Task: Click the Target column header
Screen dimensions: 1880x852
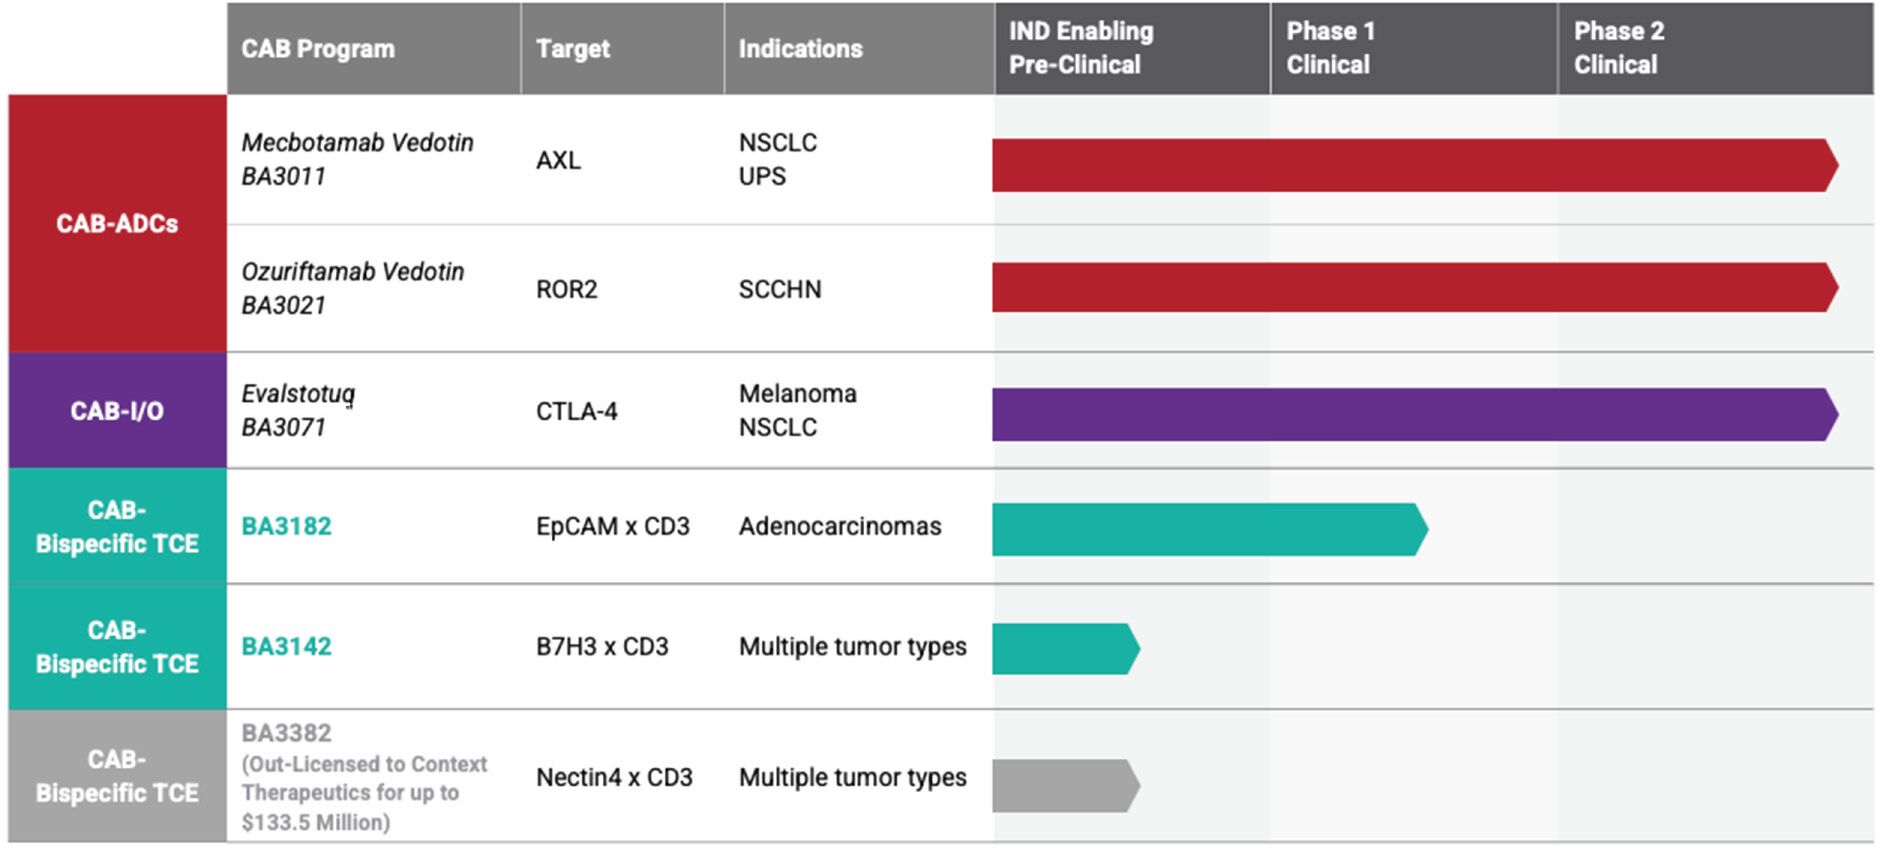Action: coord(573,49)
